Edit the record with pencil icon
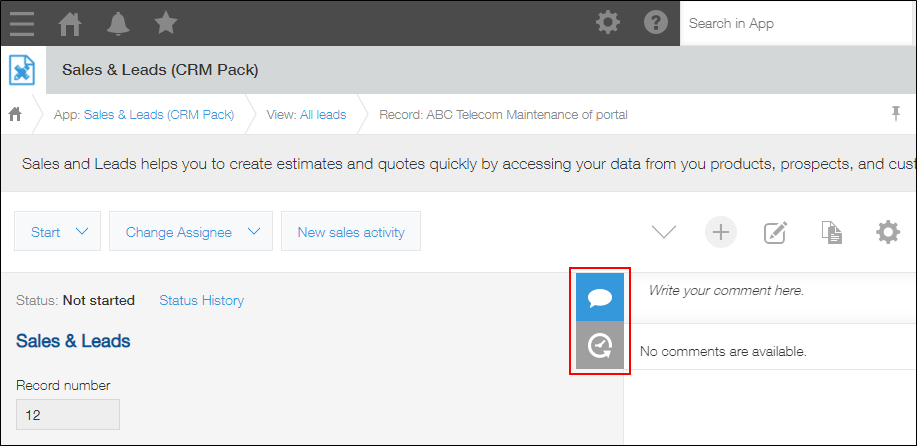The height and width of the screenshot is (446, 917). click(x=775, y=232)
